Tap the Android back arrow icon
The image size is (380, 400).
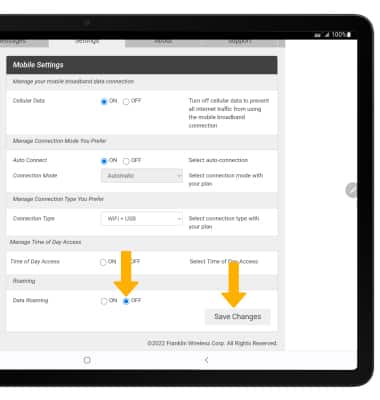click(x=206, y=360)
